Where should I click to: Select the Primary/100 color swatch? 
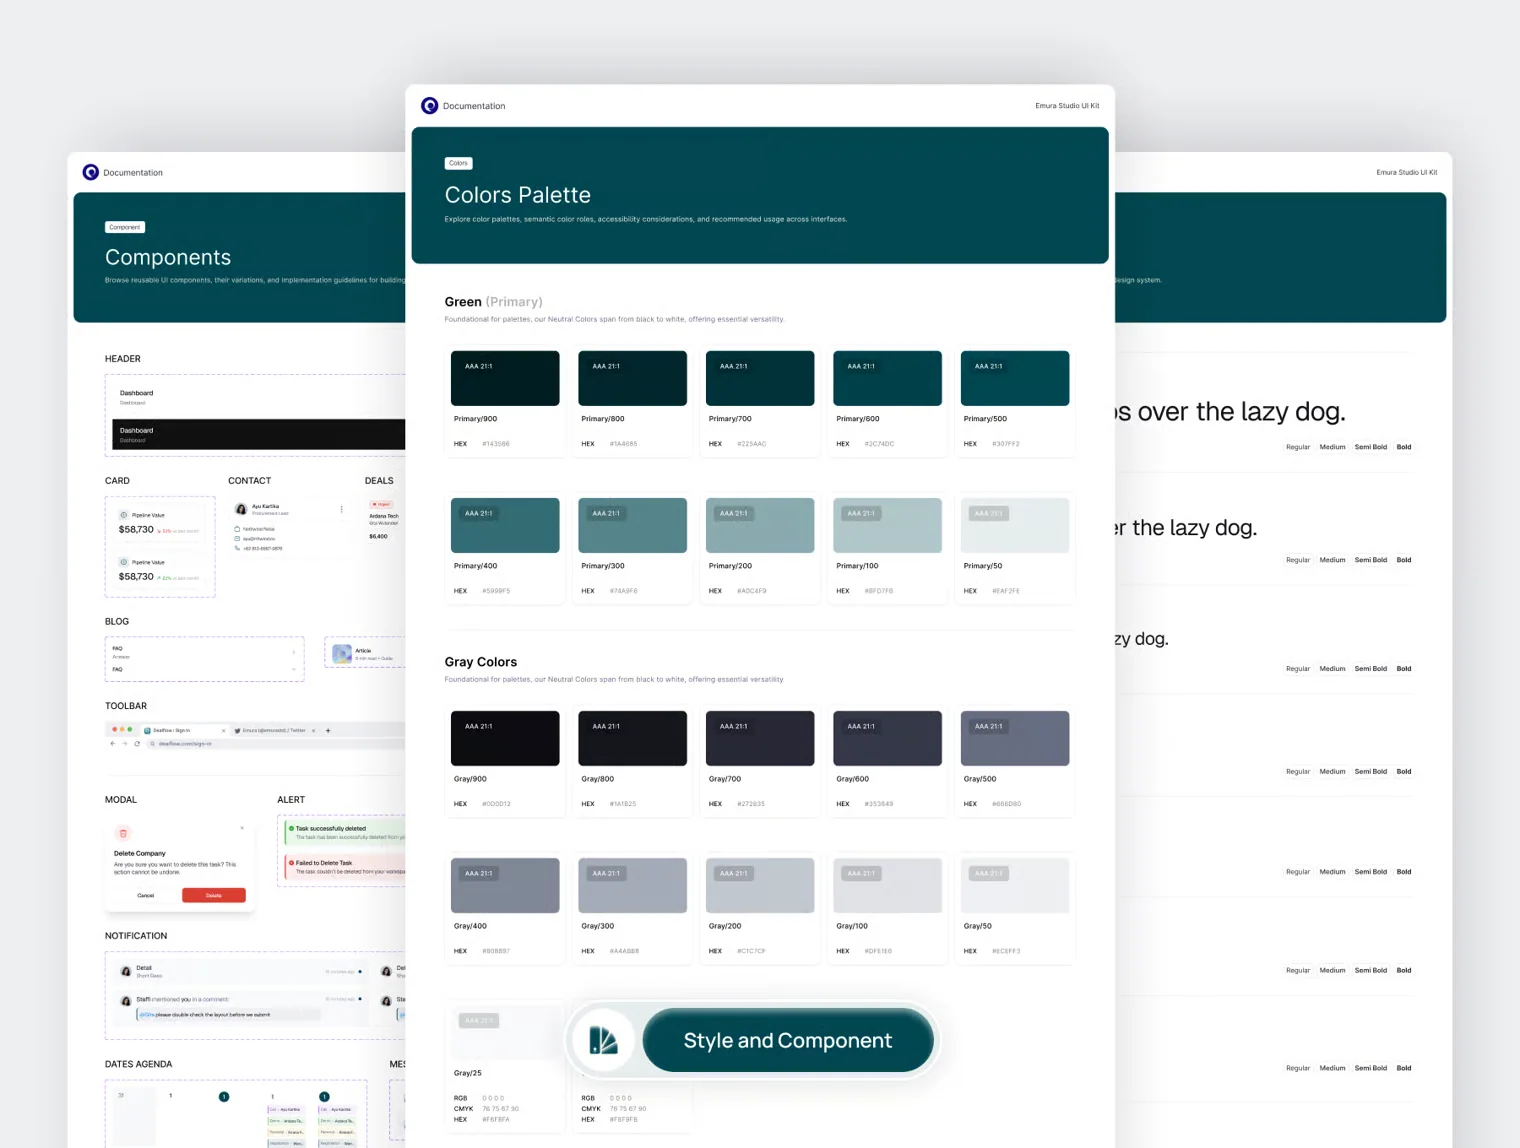pyautogui.click(x=888, y=525)
